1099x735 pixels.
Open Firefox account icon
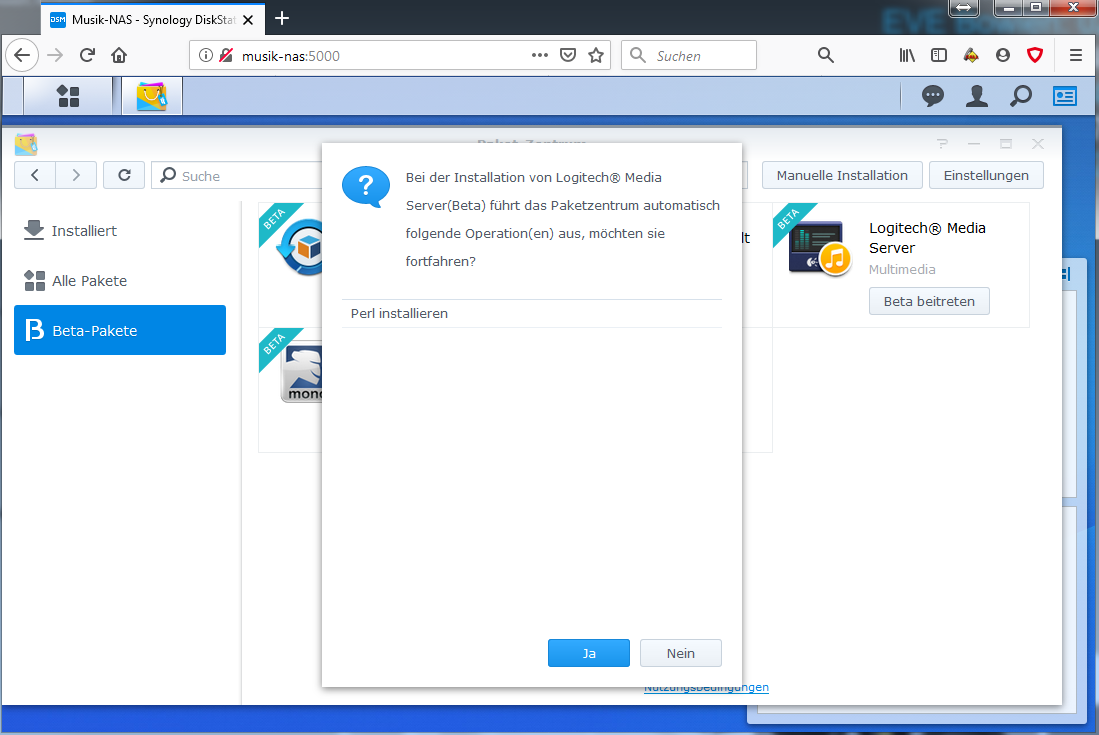click(x=1003, y=55)
